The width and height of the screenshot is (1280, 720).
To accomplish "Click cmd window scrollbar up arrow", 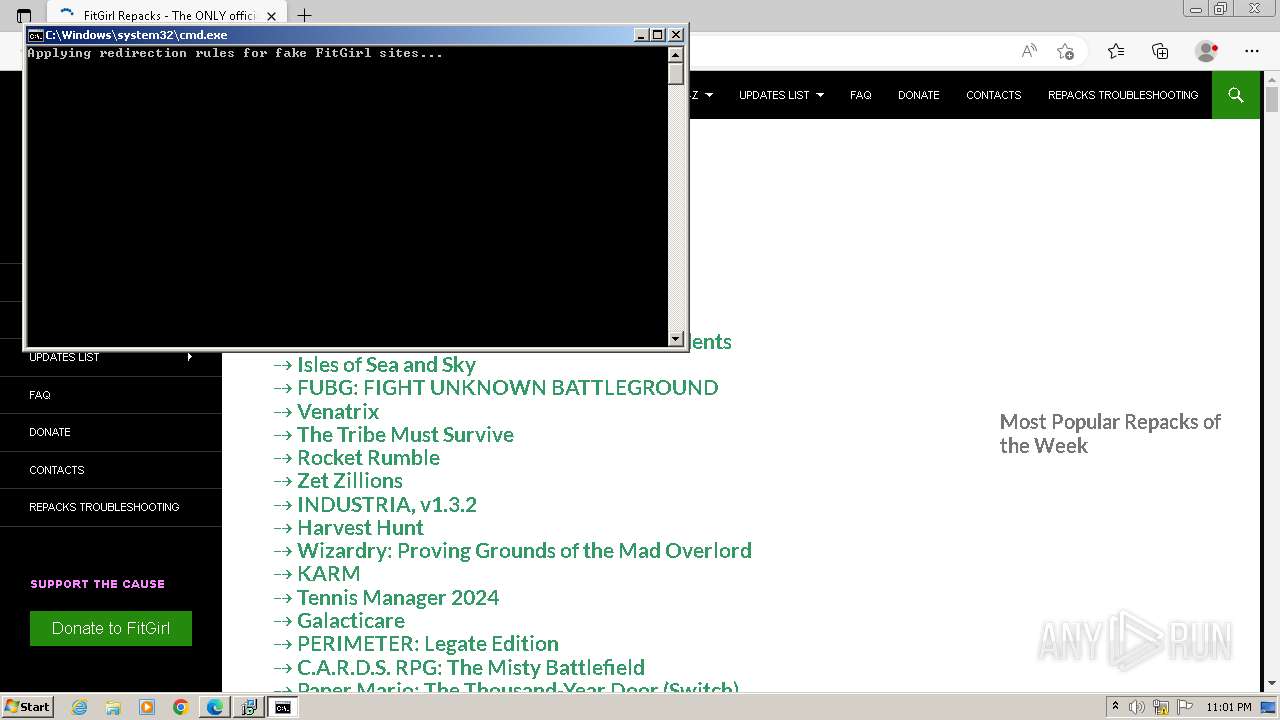I will 676,54.
